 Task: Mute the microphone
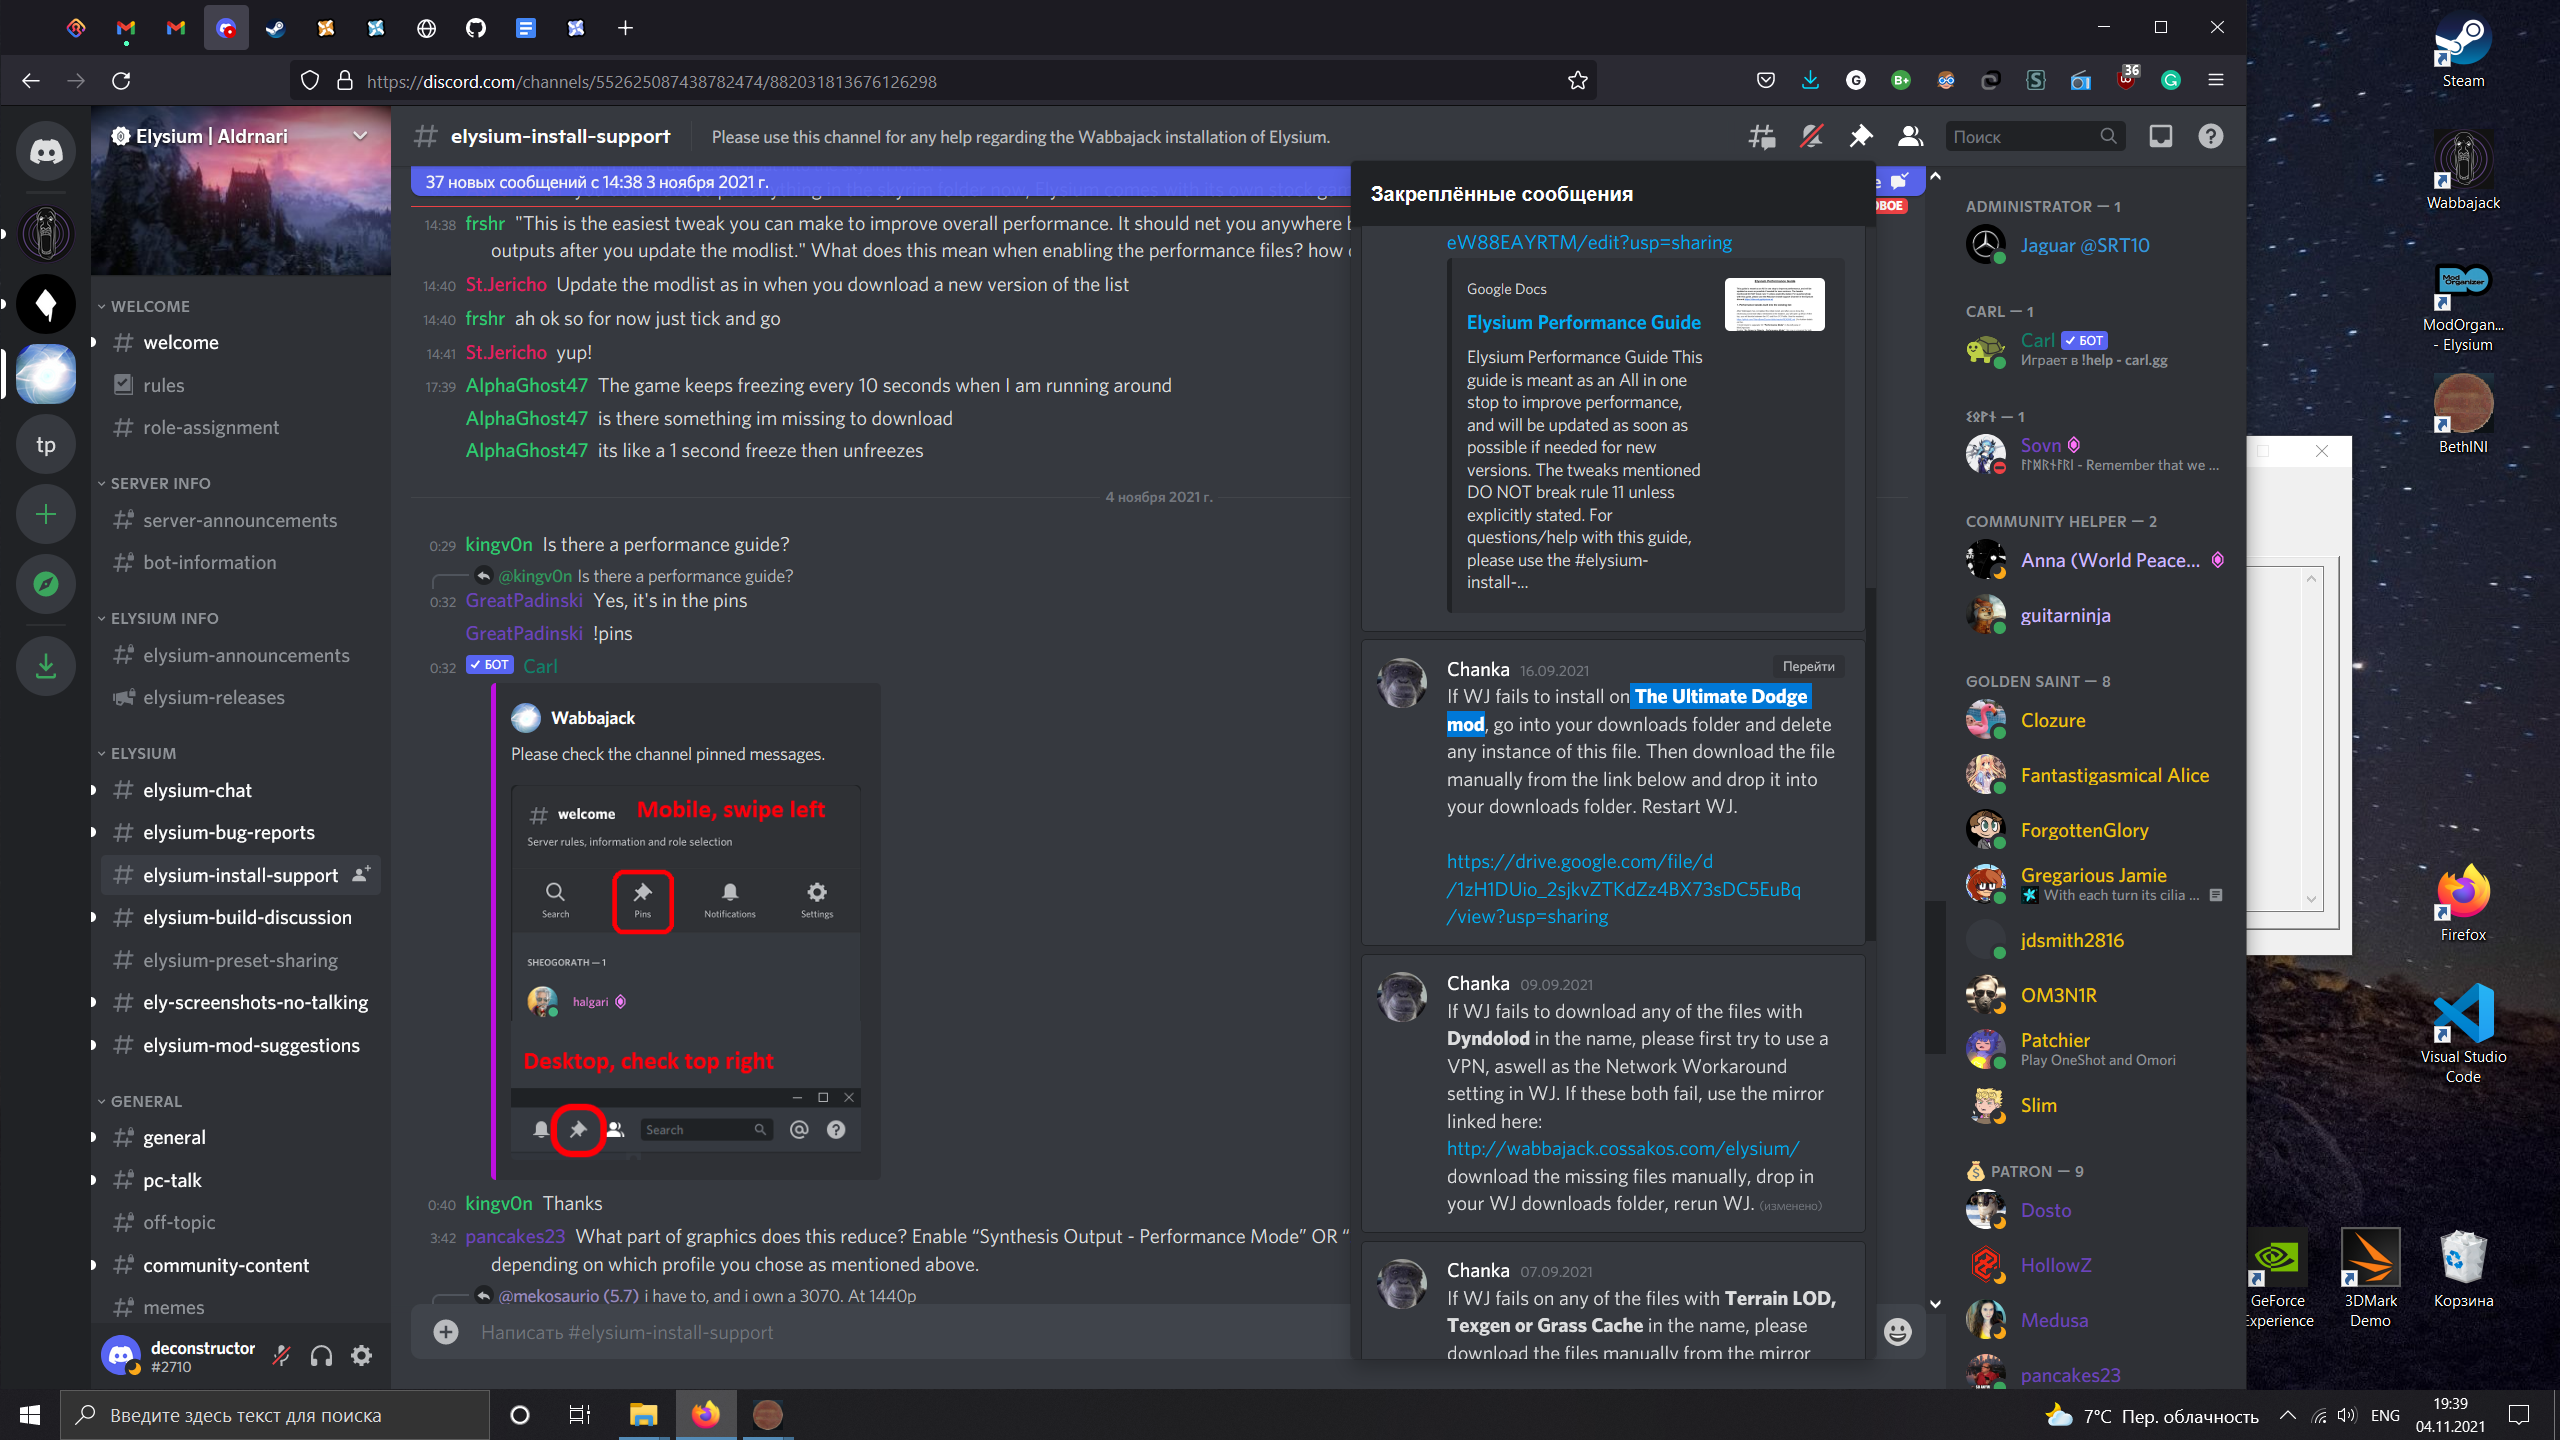pyautogui.click(x=280, y=1356)
